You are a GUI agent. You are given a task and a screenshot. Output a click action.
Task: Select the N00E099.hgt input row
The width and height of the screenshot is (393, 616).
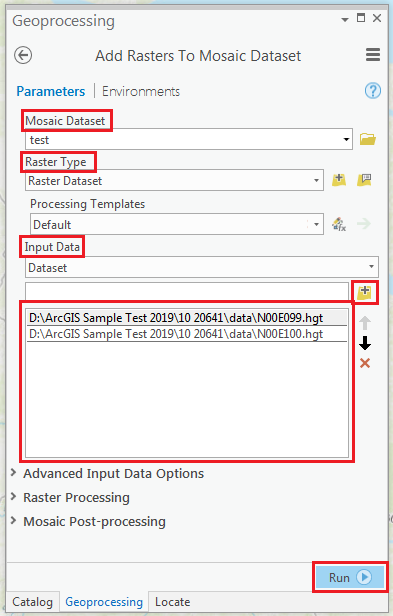187,317
